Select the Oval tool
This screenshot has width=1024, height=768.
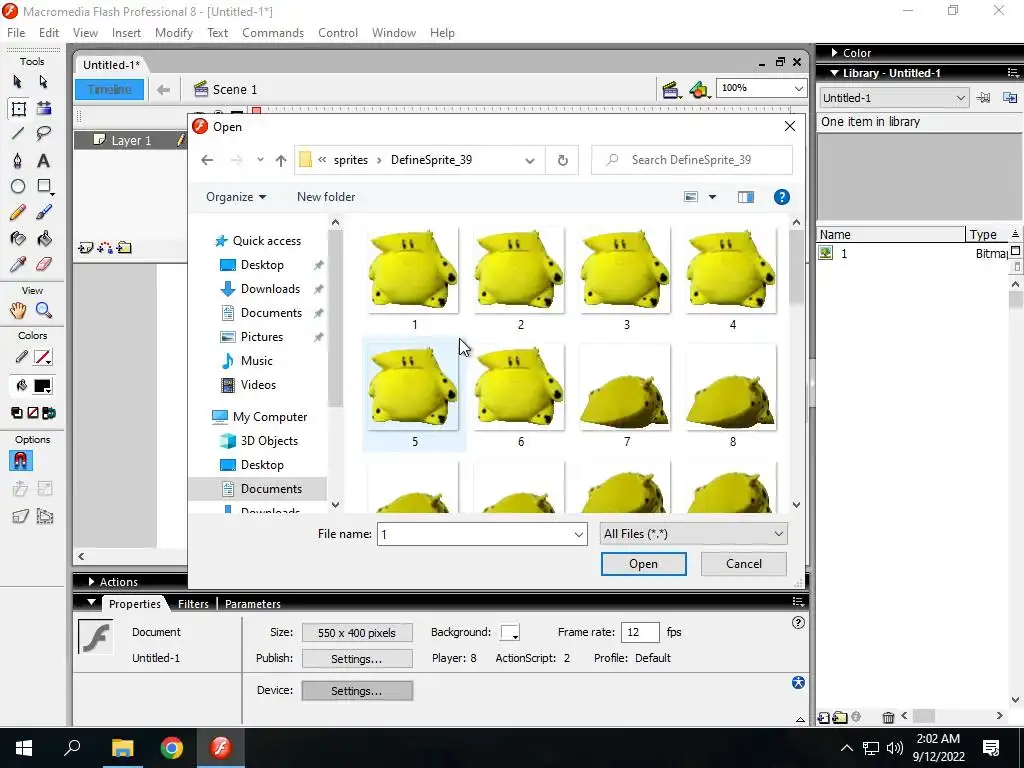click(x=18, y=186)
